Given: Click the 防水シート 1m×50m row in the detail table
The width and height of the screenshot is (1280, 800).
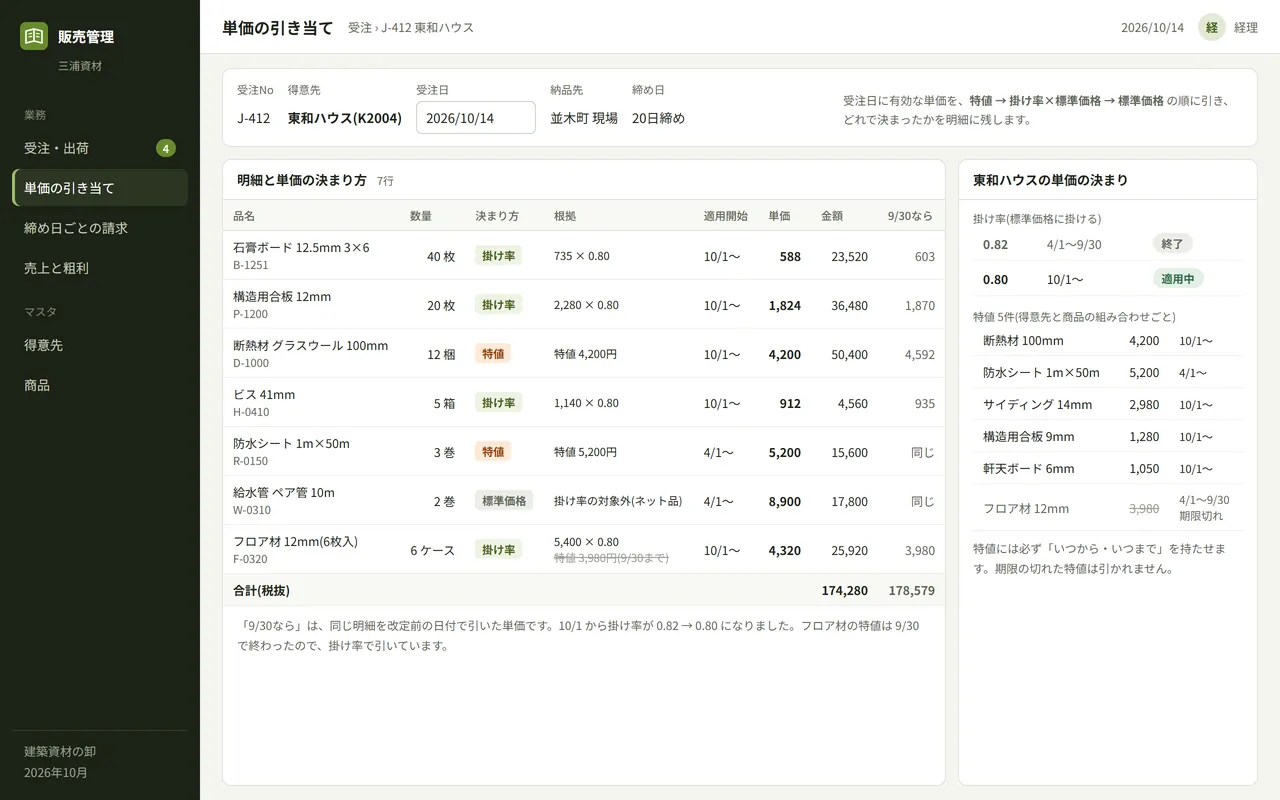Looking at the screenshot, I should pyautogui.click(x=584, y=452).
